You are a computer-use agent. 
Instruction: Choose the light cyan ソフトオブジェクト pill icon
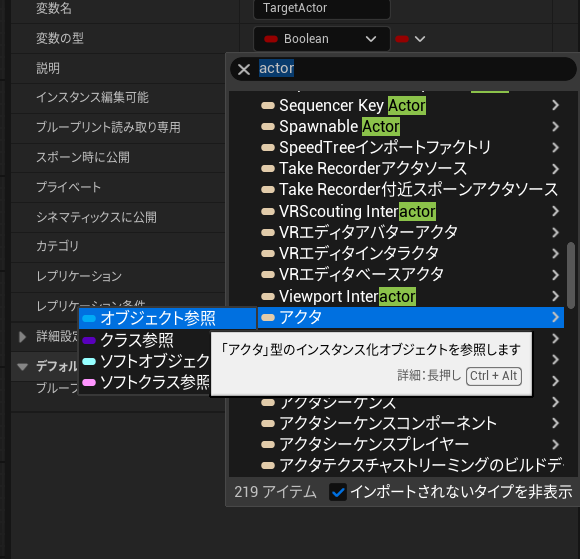pyautogui.click(x=89, y=361)
